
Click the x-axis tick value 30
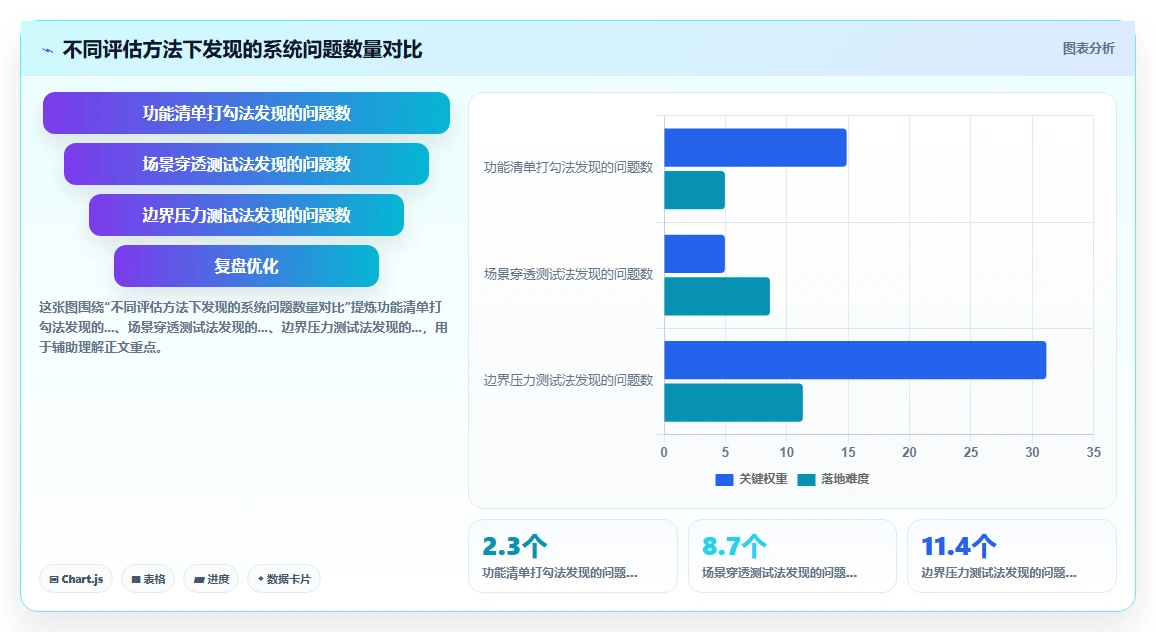[1032, 452]
